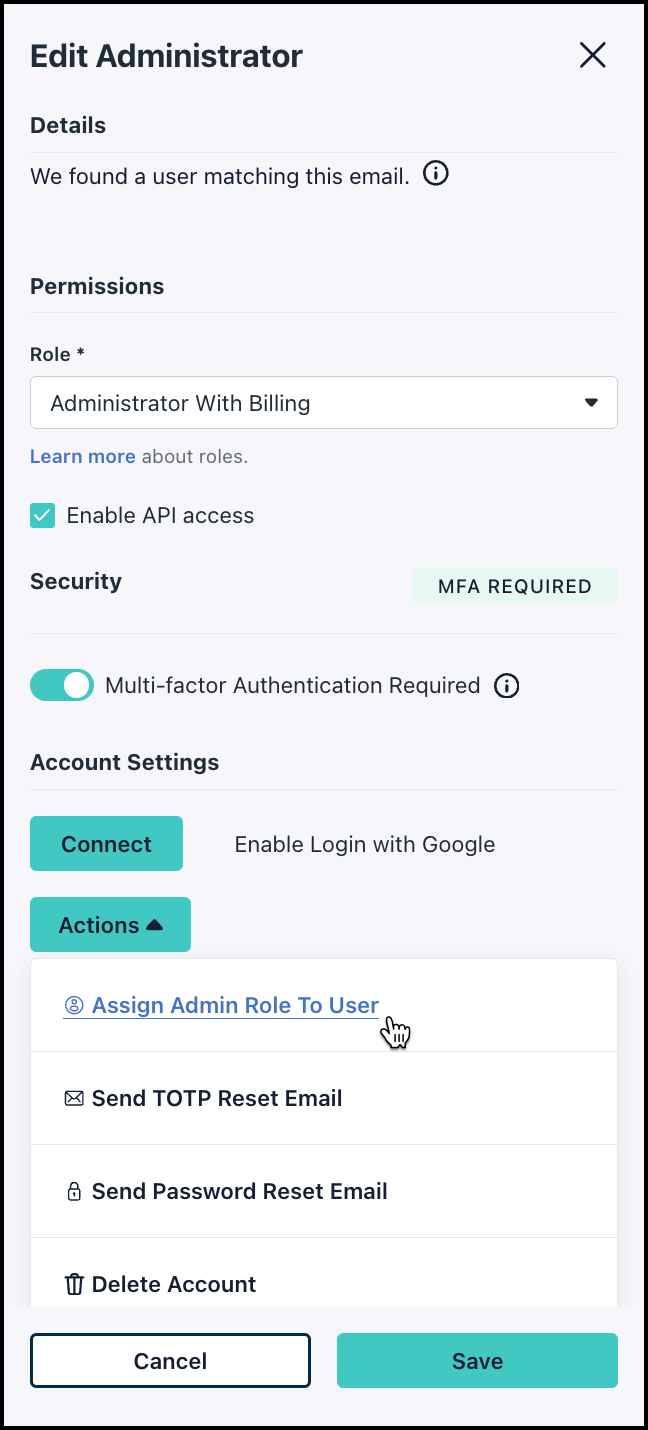648x1430 pixels.
Task: Click the trash icon for Delete Account
Action: coord(74,1285)
